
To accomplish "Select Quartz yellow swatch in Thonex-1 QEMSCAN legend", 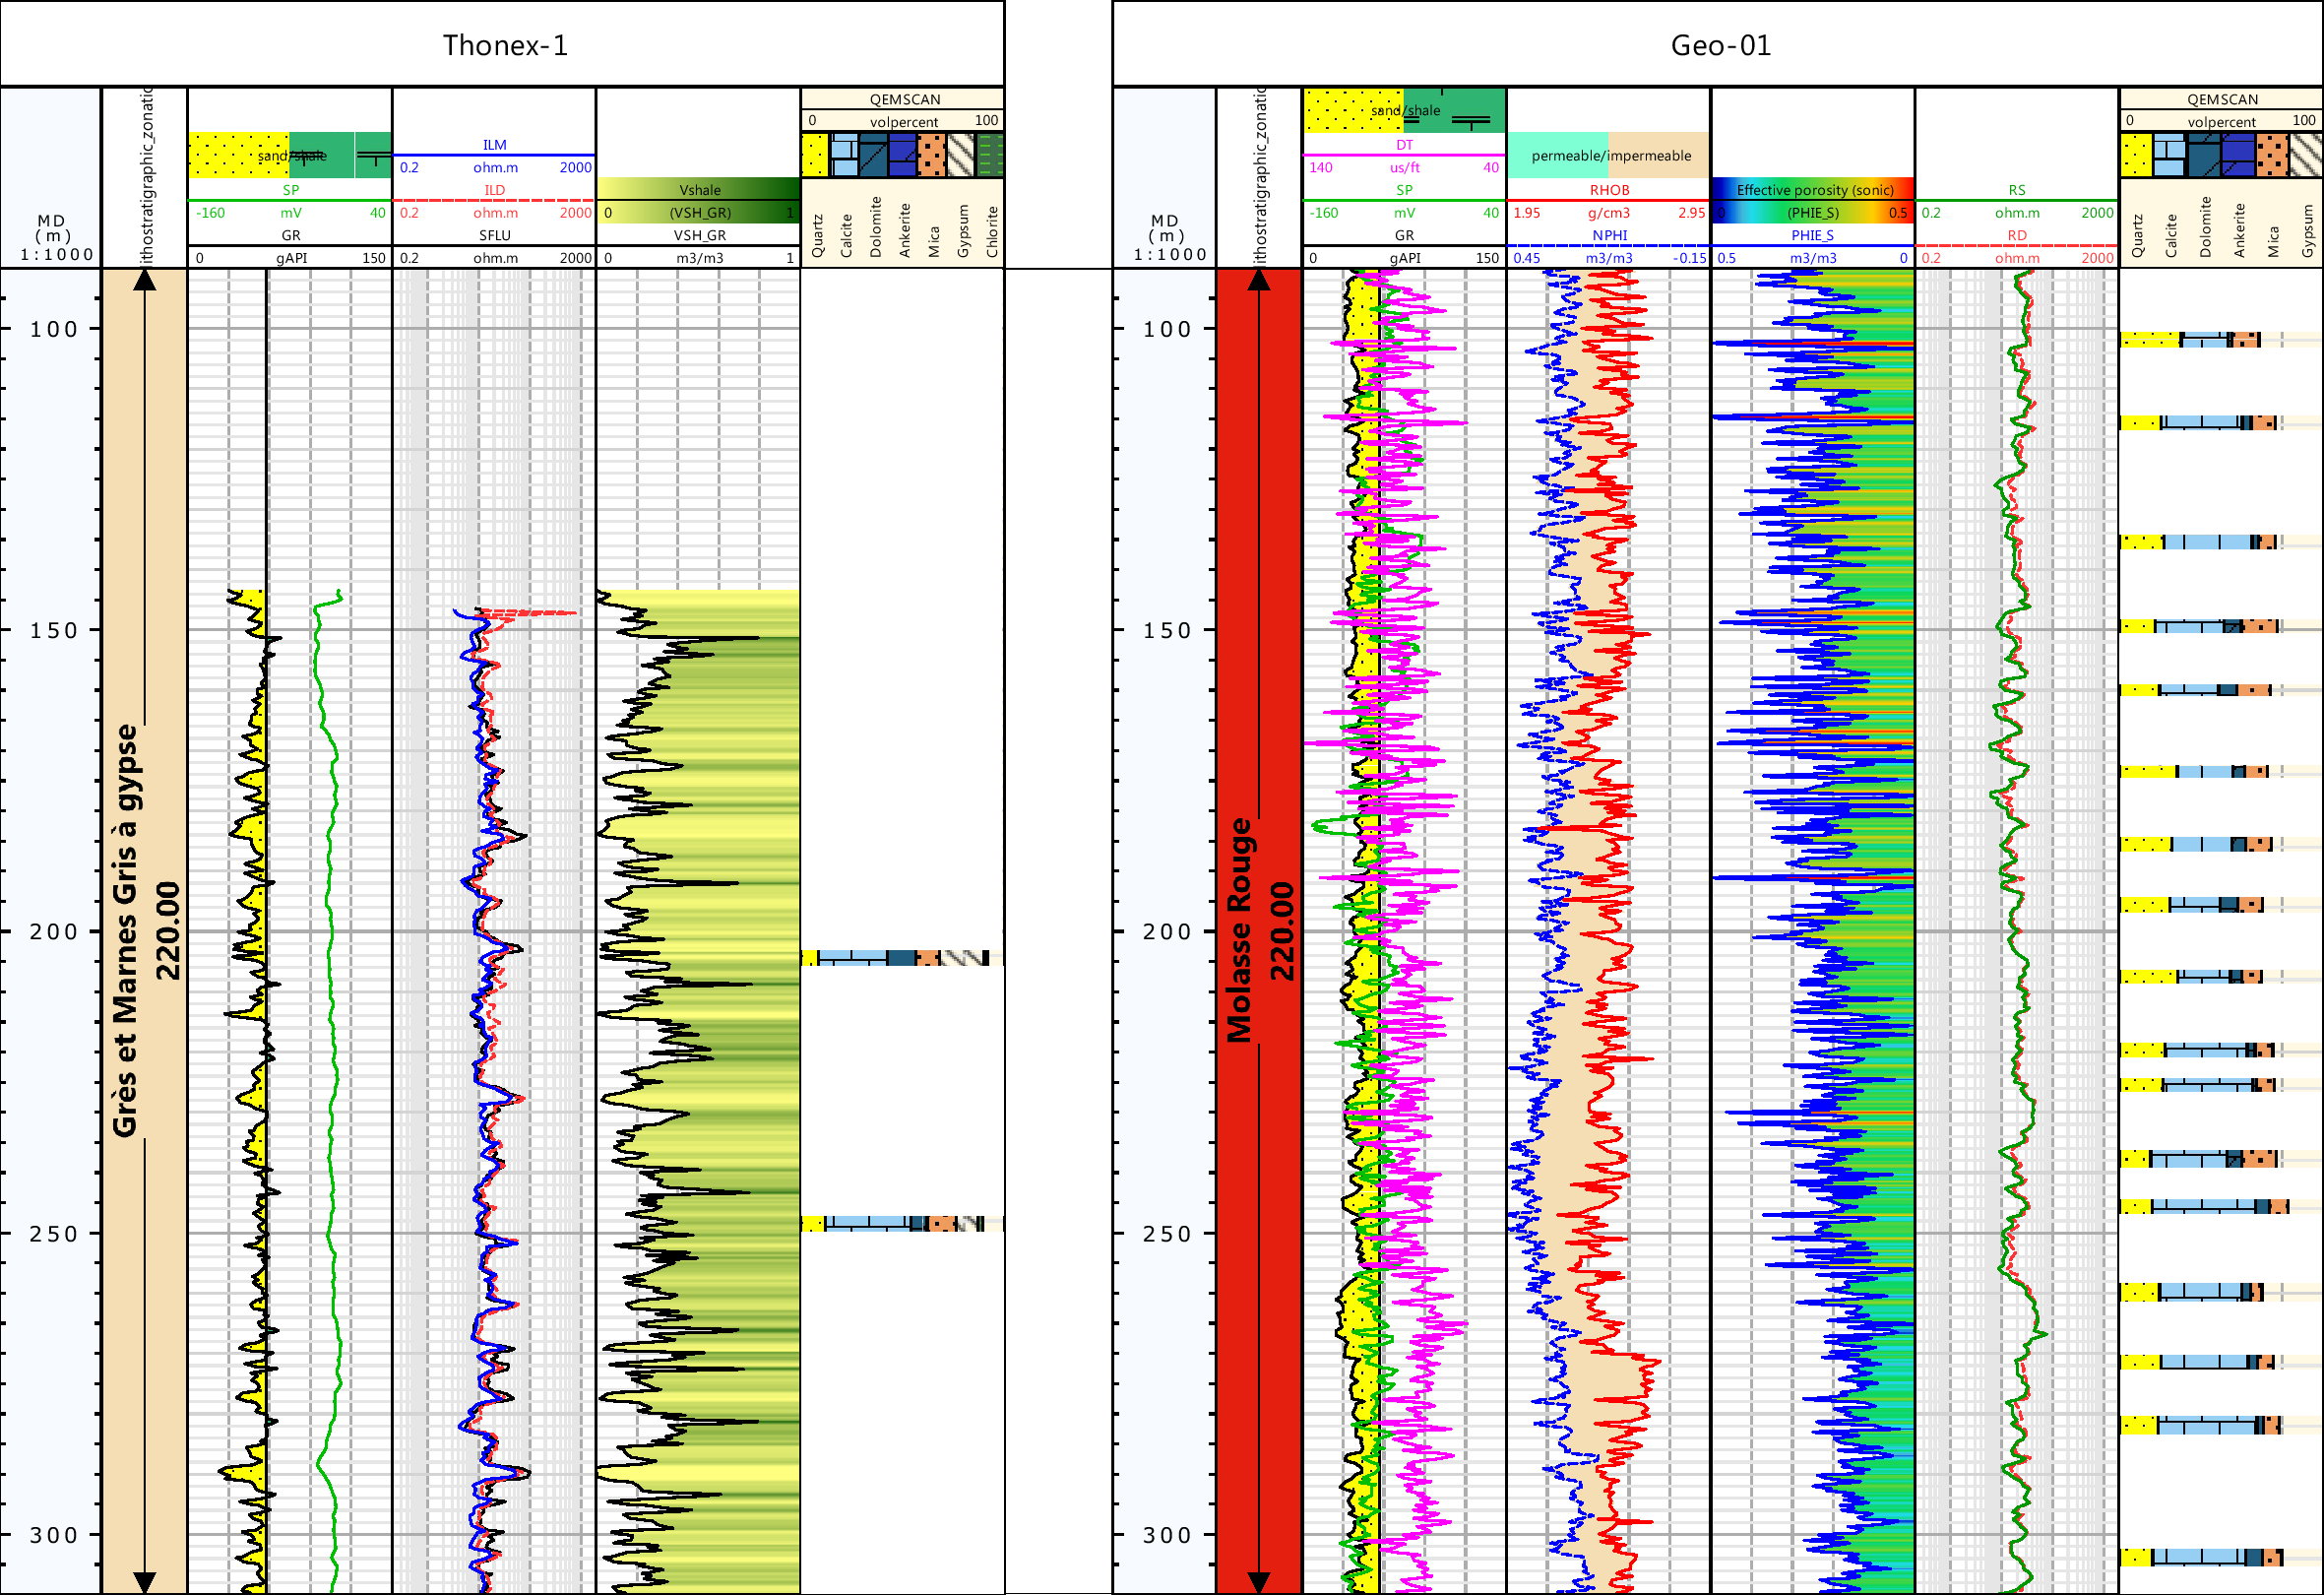I will [x=815, y=155].
